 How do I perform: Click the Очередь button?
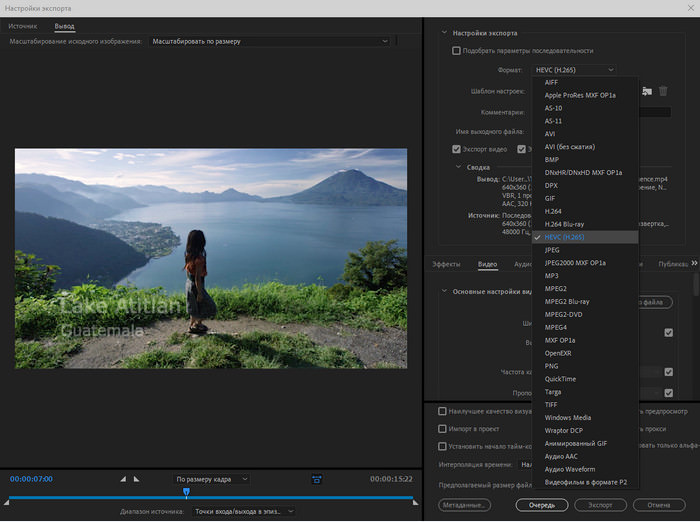pyautogui.click(x=542, y=505)
